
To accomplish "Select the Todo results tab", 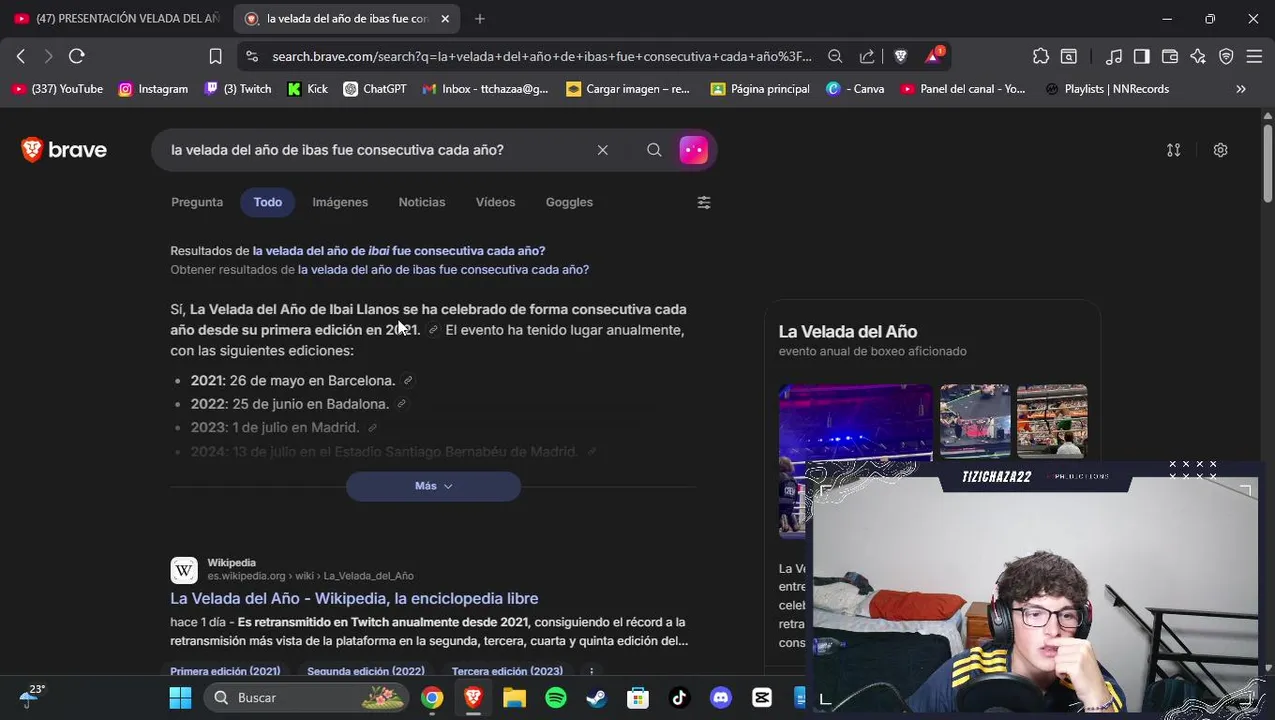I will (268, 202).
